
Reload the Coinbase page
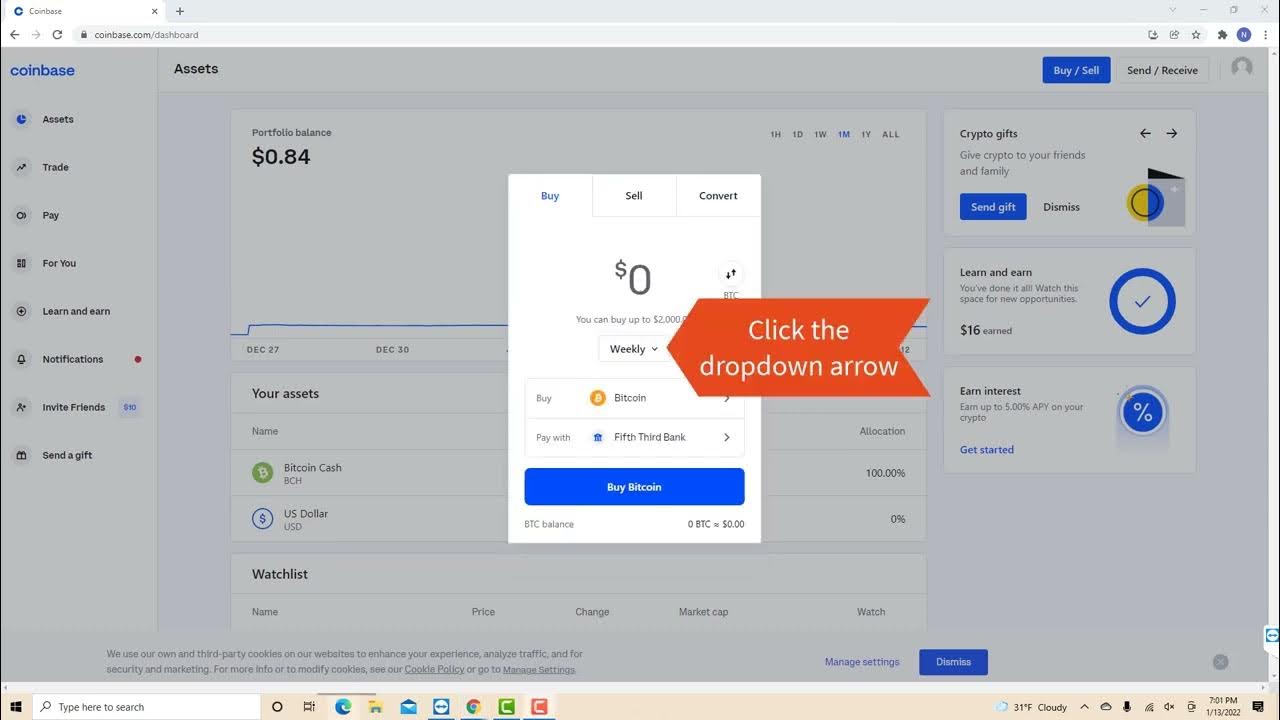[x=58, y=34]
